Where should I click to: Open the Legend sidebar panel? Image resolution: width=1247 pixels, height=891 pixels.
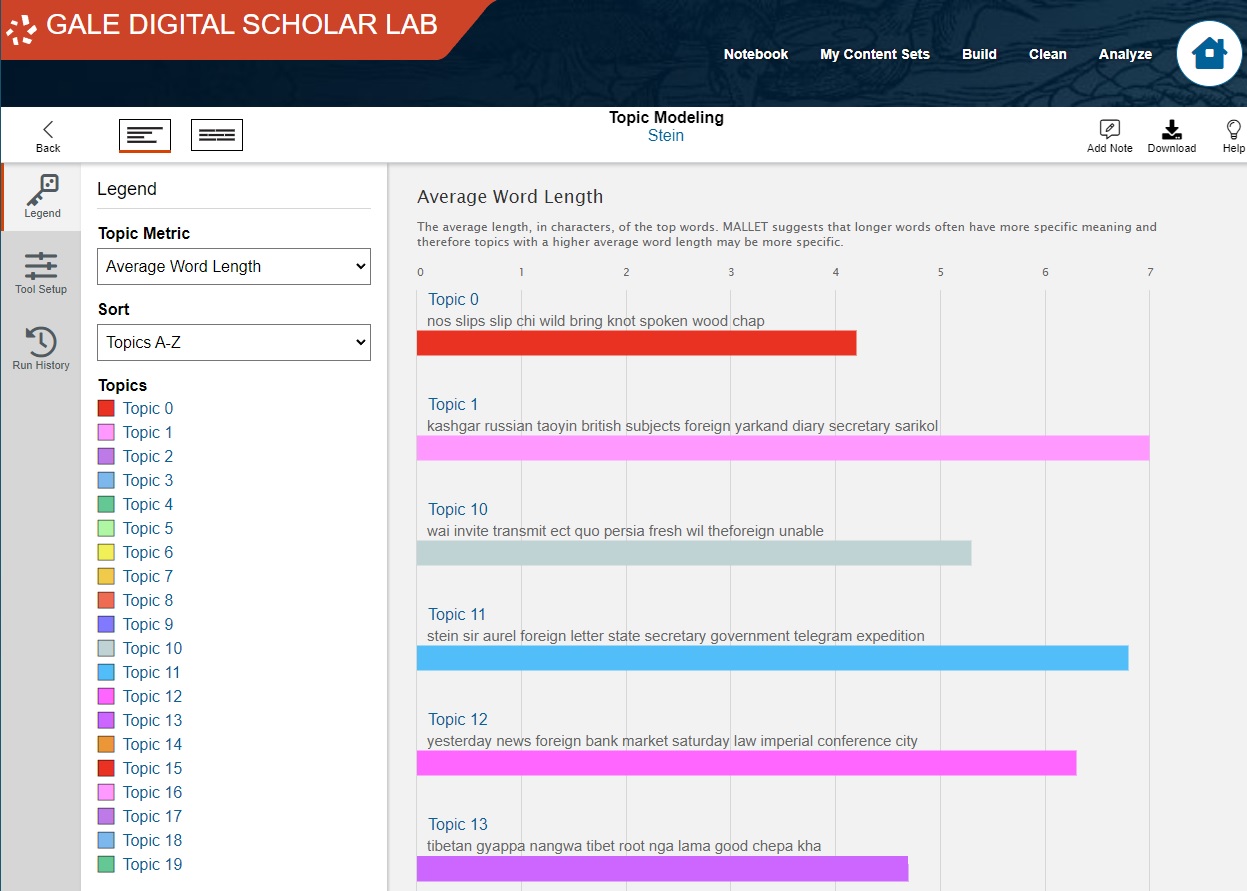coord(42,196)
